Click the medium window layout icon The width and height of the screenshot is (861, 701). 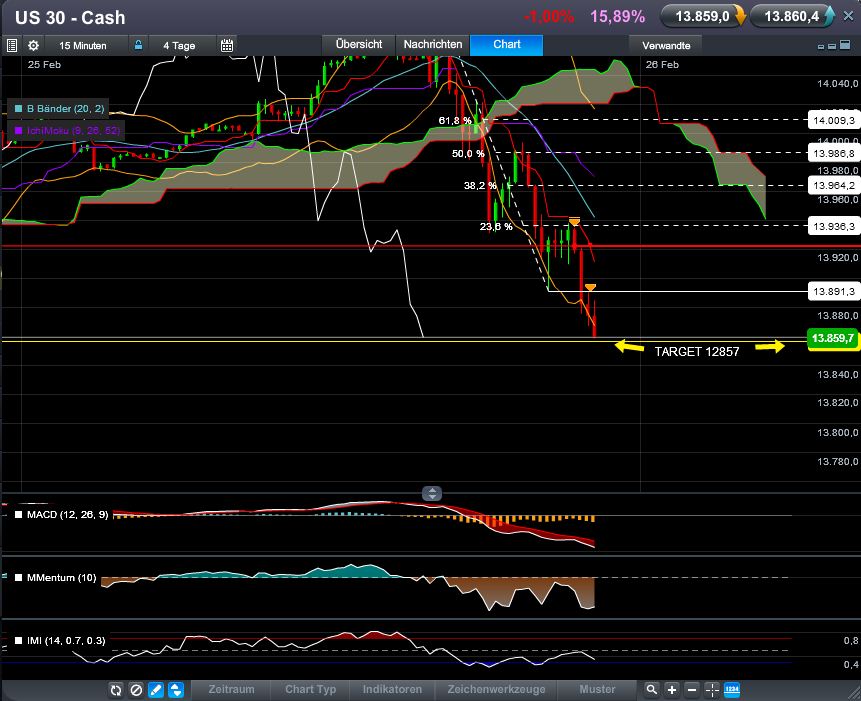tap(832, 47)
